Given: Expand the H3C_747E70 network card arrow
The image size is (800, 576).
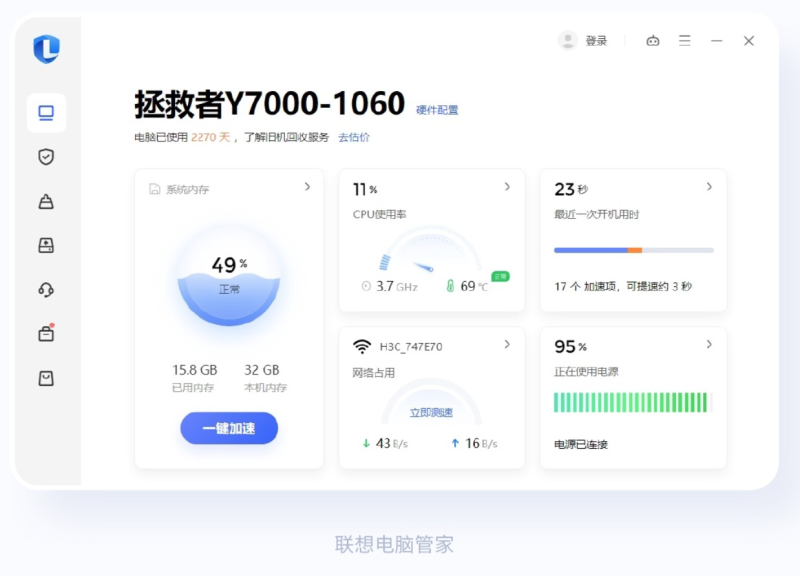Looking at the screenshot, I should click(507, 345).
